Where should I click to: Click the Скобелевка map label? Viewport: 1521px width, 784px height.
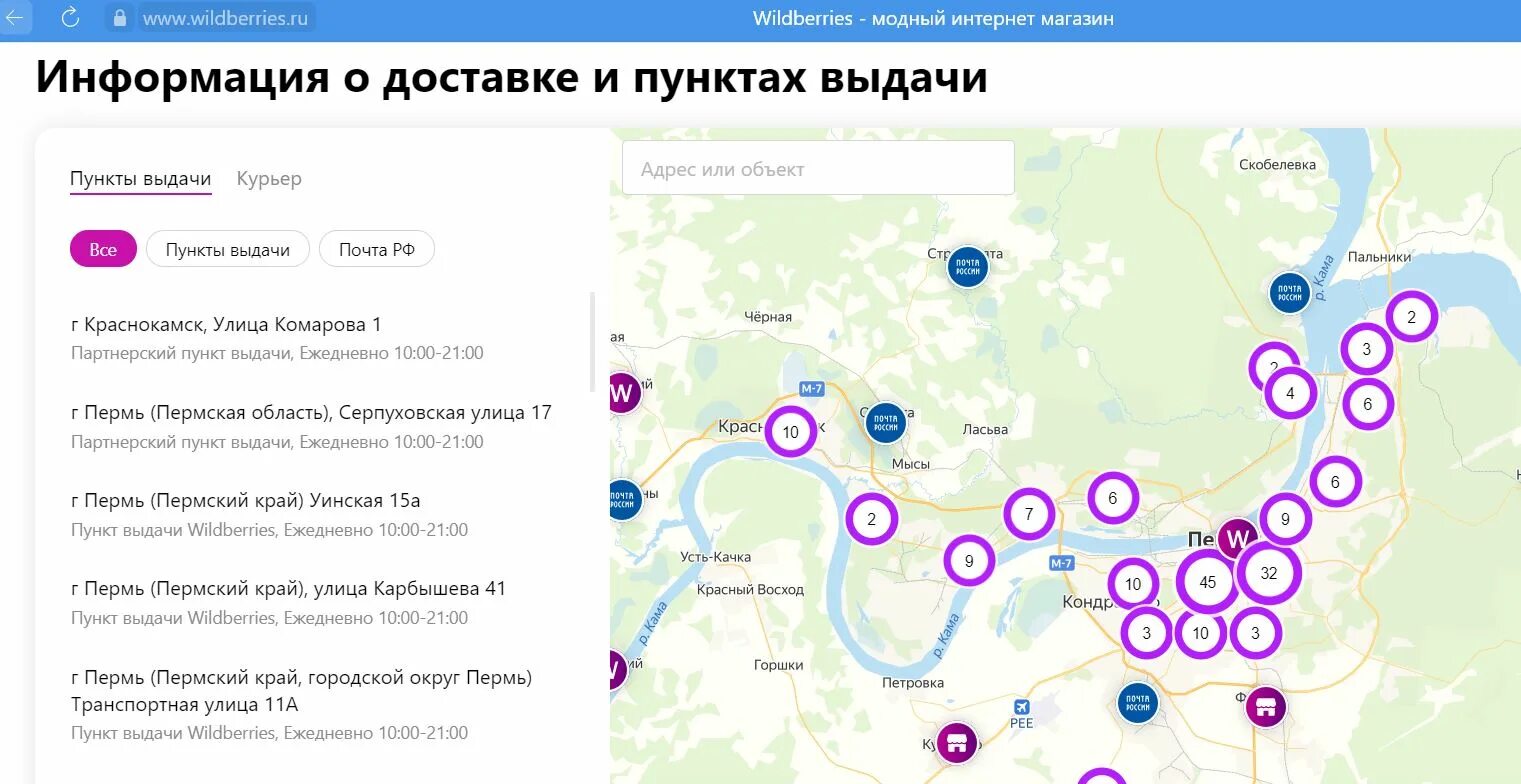pos(1277,164)
